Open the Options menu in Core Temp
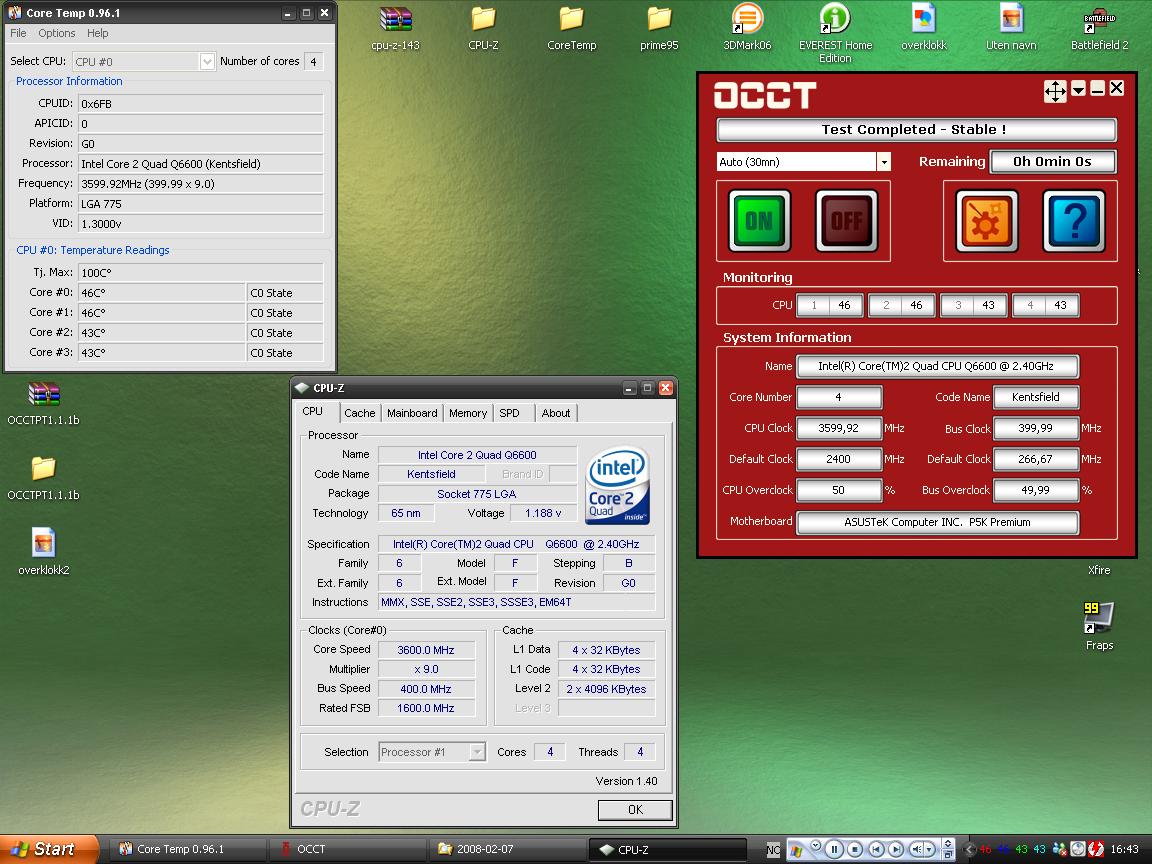 pos(57,33)
